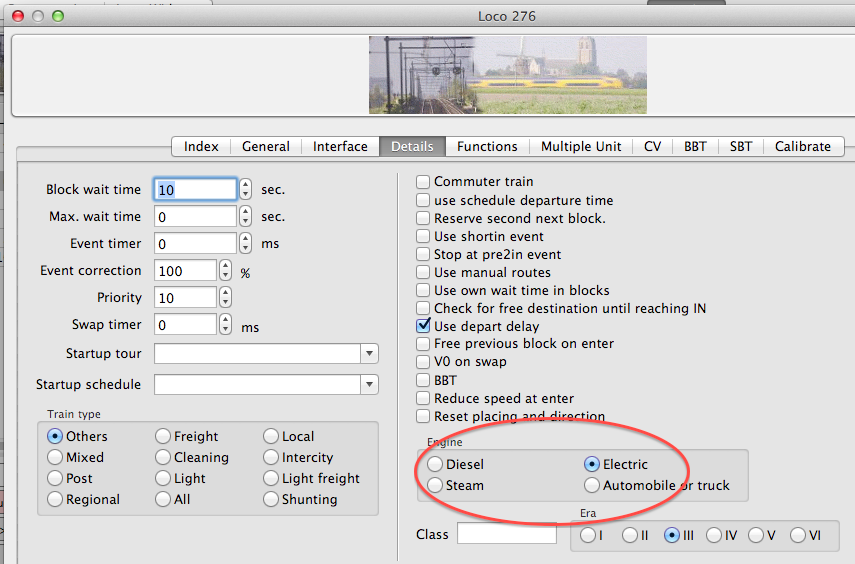Enable the Commuter train checkbox
This screenshot has width=855, height=564.
click(423, 182)
